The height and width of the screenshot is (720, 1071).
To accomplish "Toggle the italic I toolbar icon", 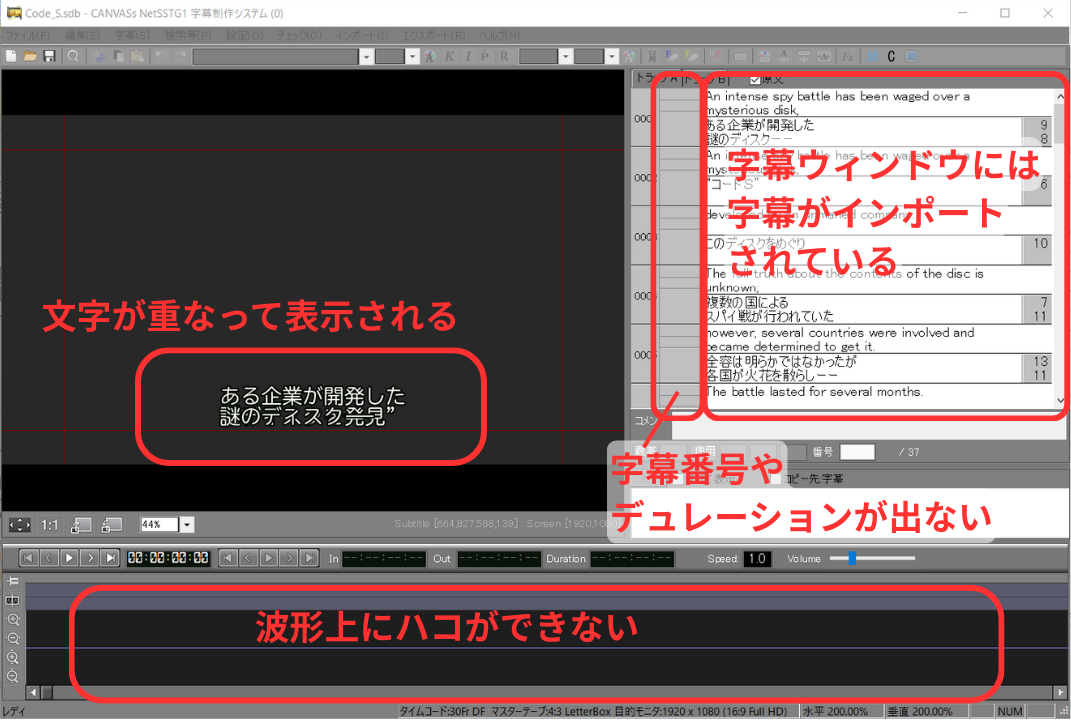I will [x=468, y=56].
